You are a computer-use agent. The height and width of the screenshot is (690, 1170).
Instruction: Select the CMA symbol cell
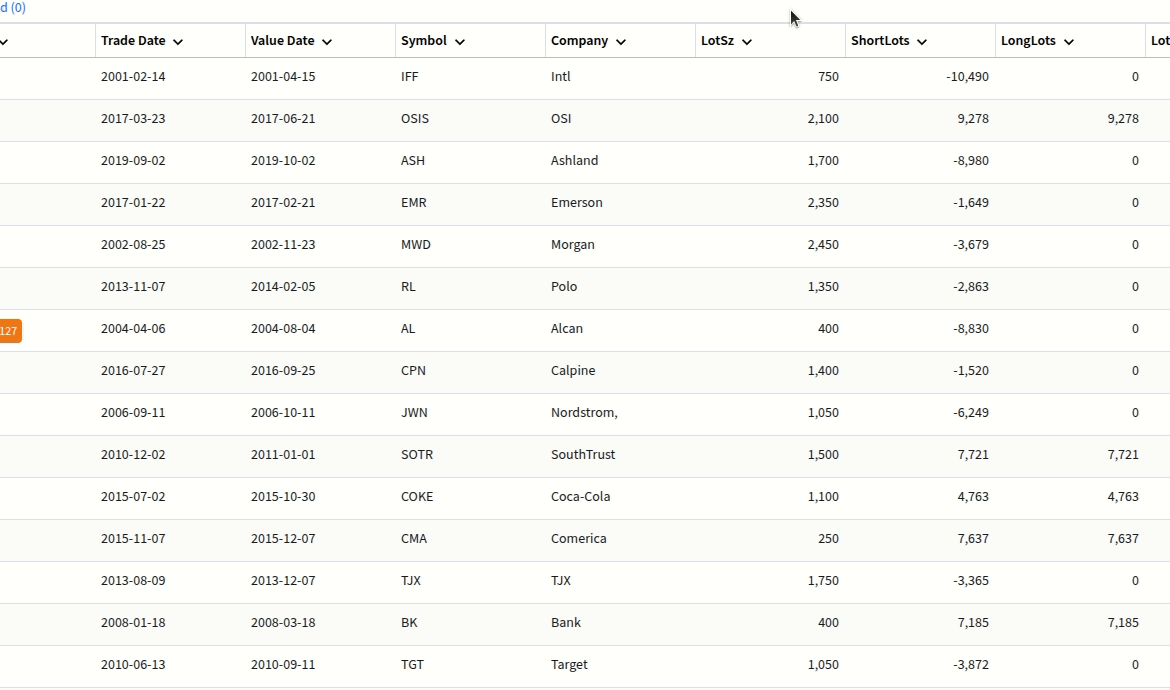[x=414, y=539]
